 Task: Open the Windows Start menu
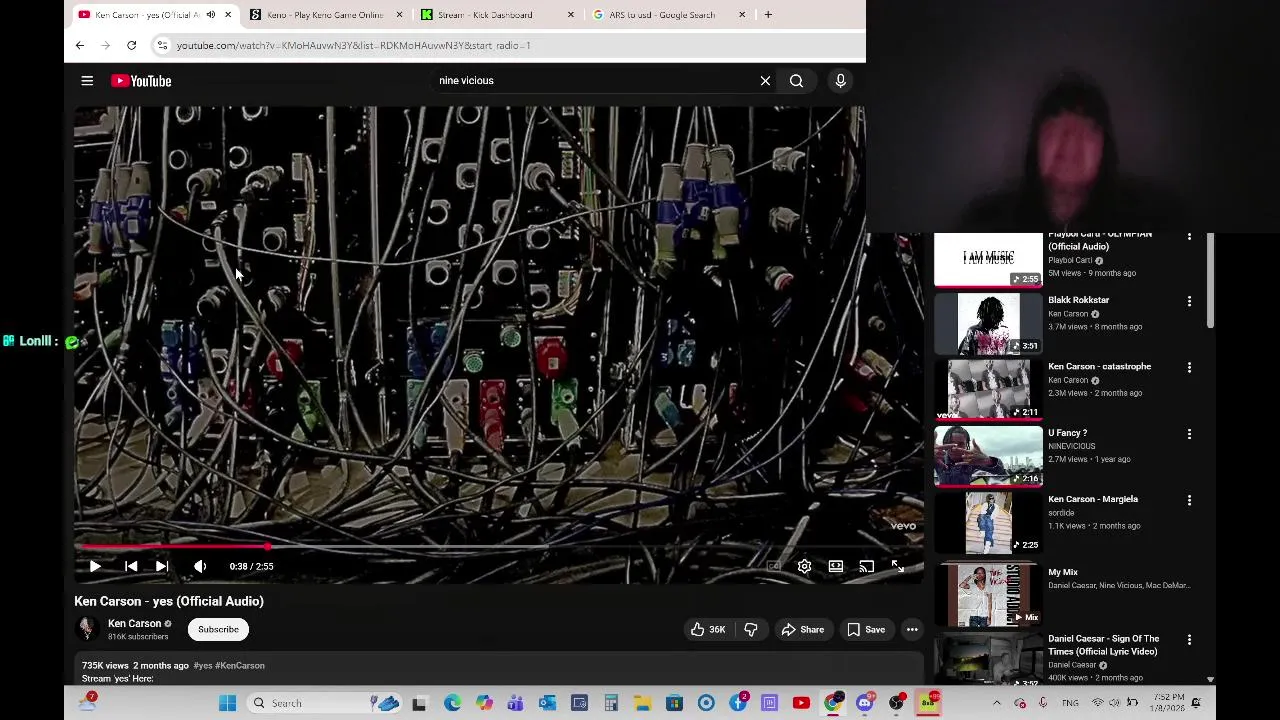[227, 703]
